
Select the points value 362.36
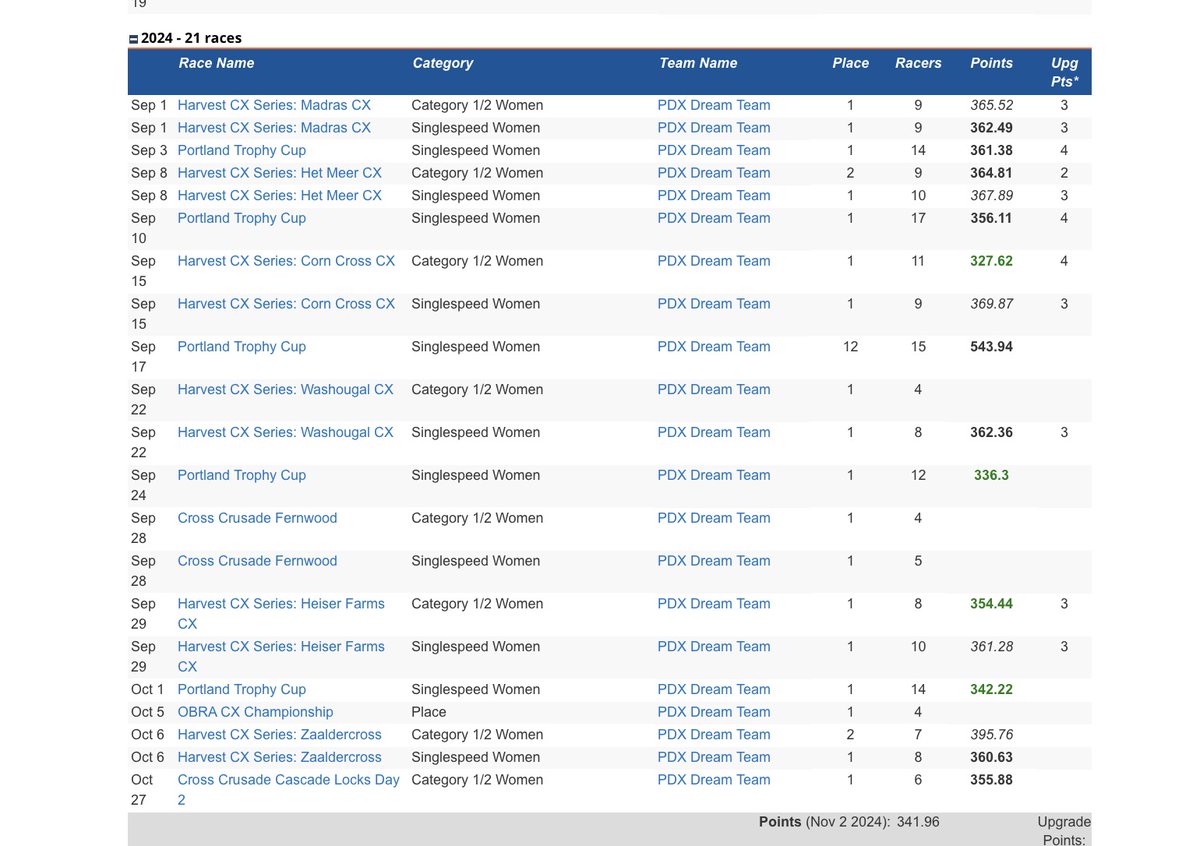[x=992, y=433]
